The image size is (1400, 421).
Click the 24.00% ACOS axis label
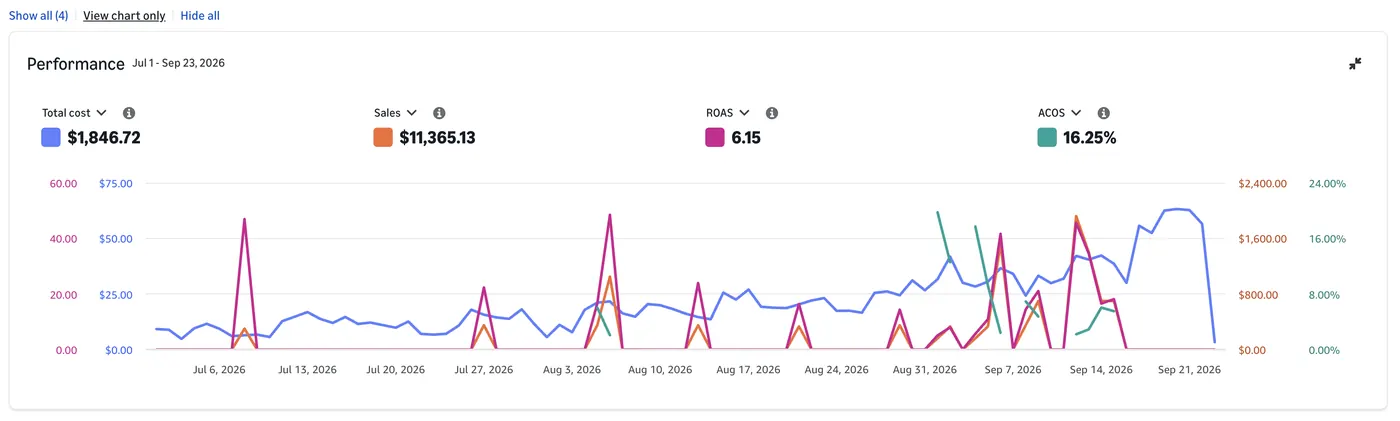[x=1328, y=184]
